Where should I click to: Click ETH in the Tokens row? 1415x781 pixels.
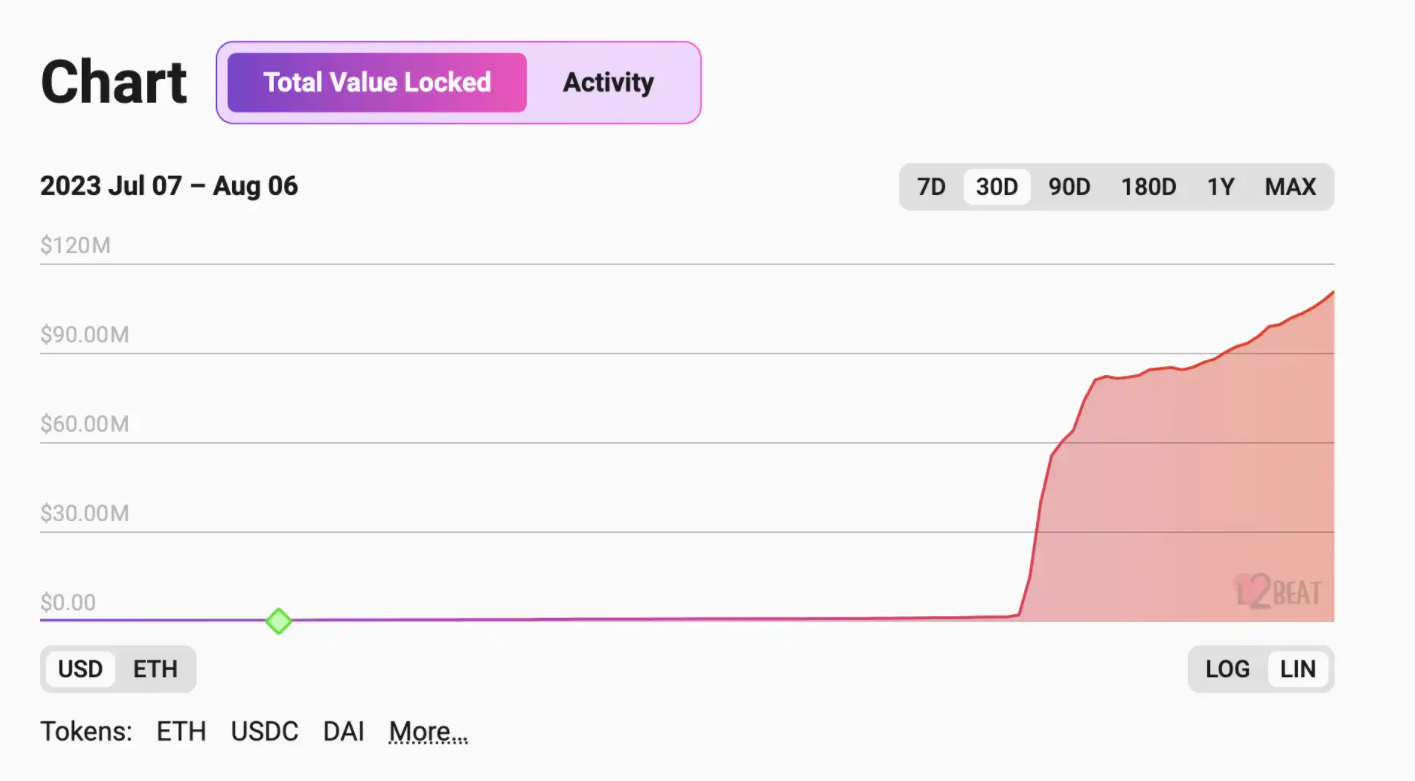click(181, 732)
